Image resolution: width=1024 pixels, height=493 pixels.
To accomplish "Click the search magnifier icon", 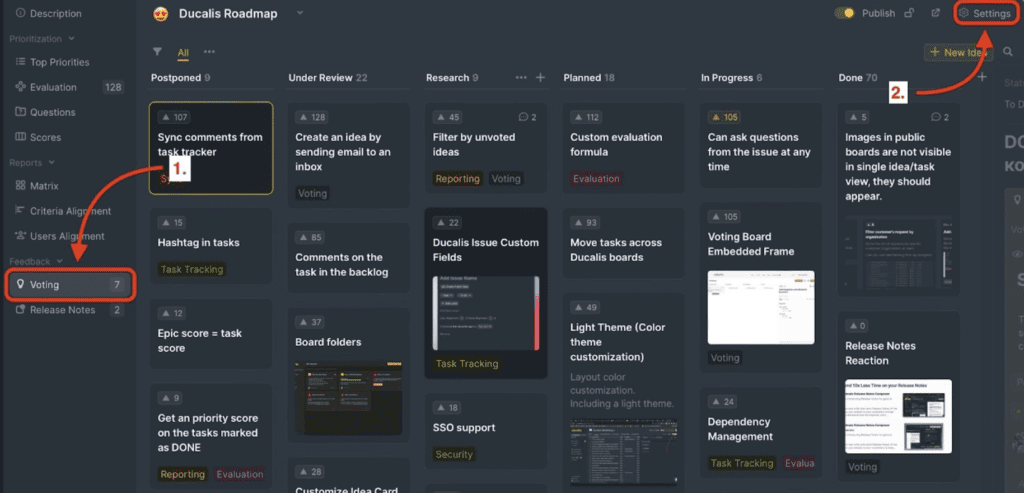I will click(x=1009, y=52).
